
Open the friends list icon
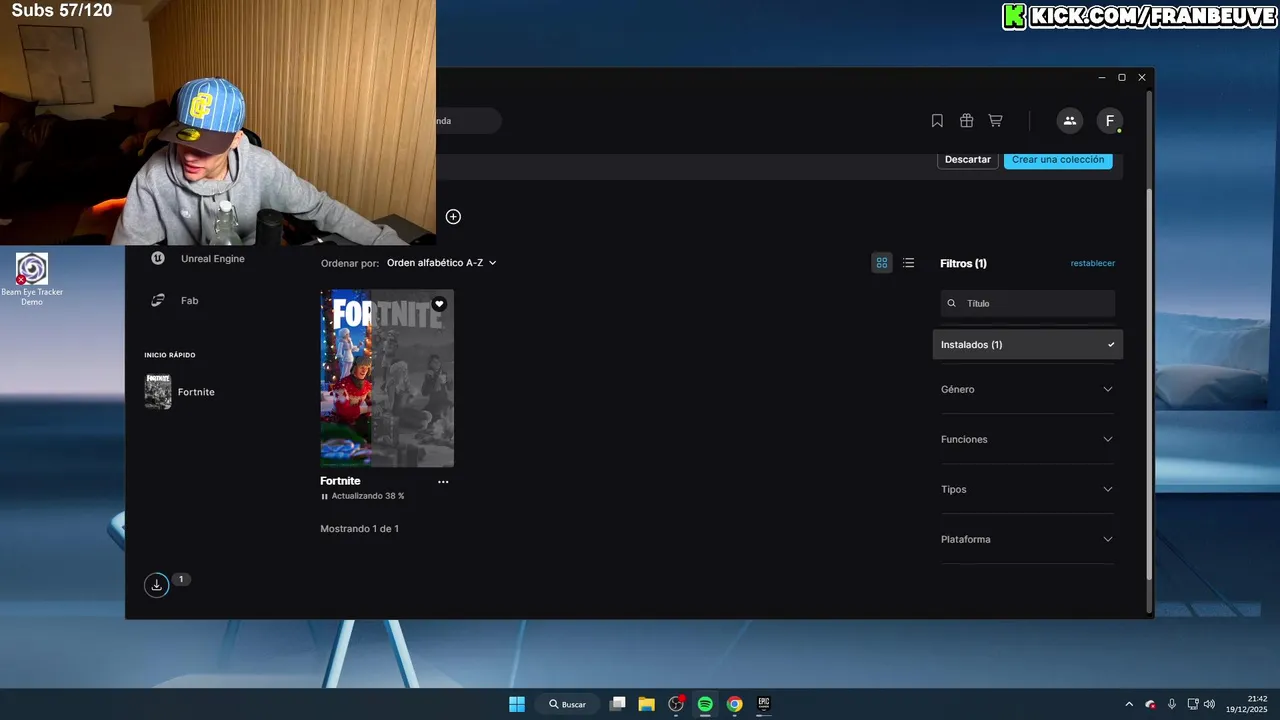click(1070, 121)
